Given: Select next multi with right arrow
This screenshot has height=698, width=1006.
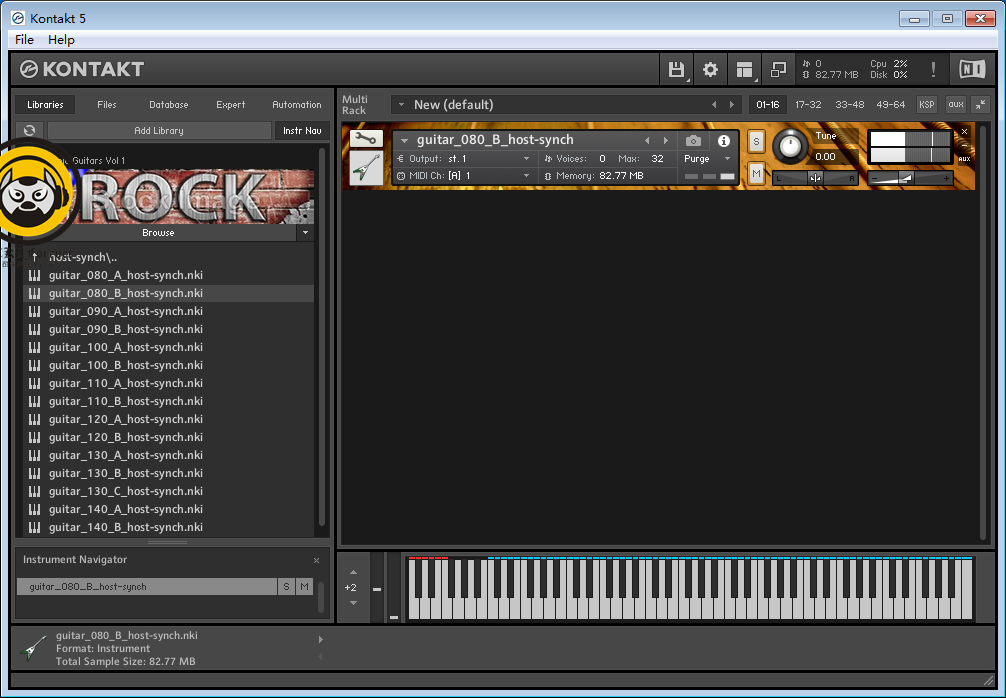Looking at the screenshot, I should tap(731, 105).
